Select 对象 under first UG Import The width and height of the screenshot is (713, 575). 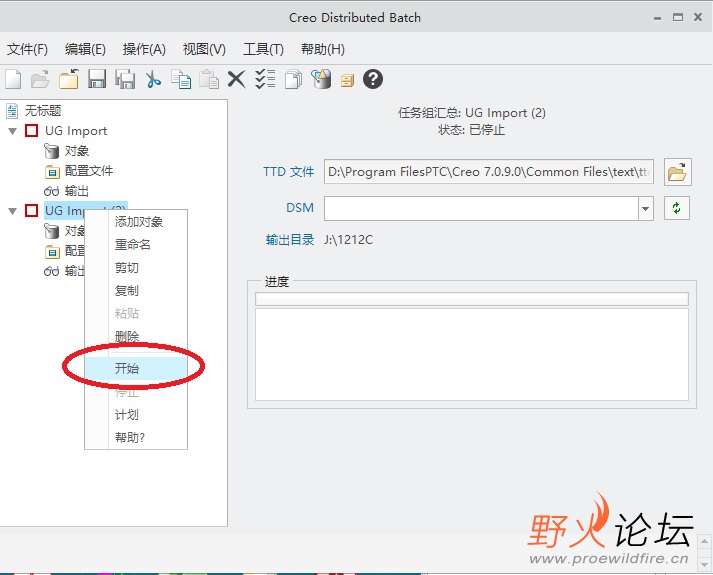pyautogui.click(x=76, y=150)
